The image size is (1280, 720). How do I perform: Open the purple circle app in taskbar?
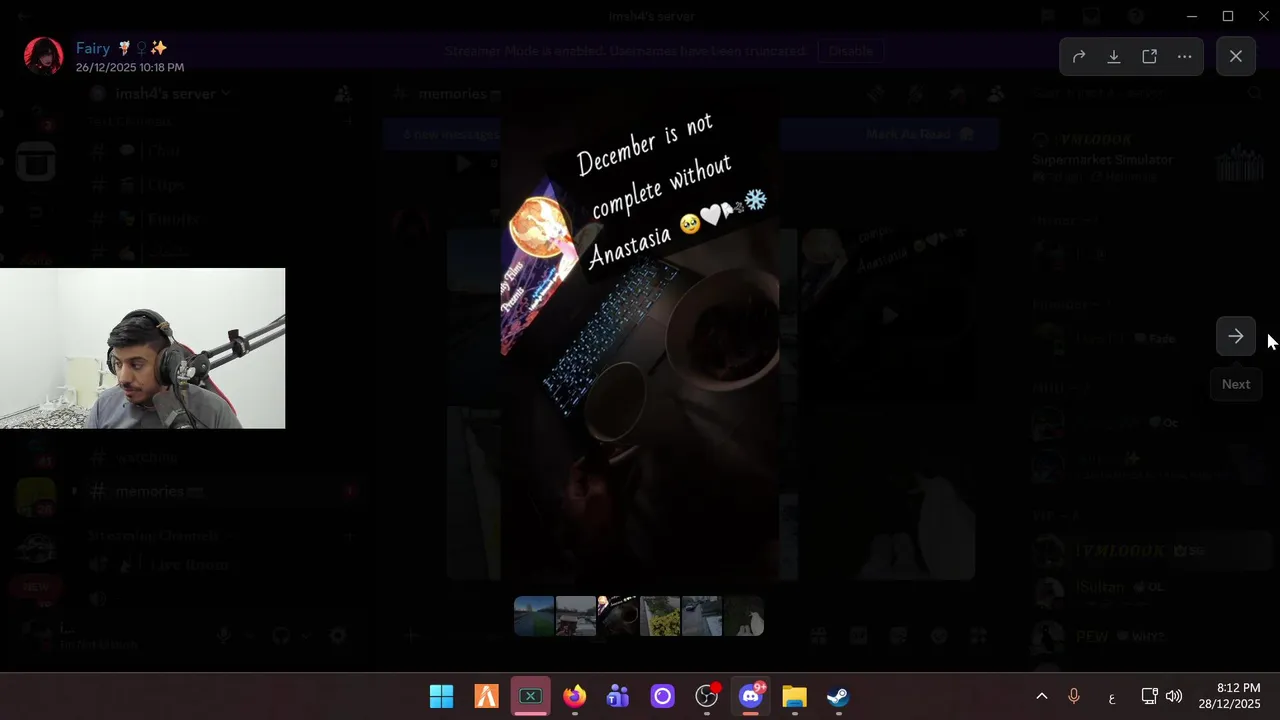[662, 697]
